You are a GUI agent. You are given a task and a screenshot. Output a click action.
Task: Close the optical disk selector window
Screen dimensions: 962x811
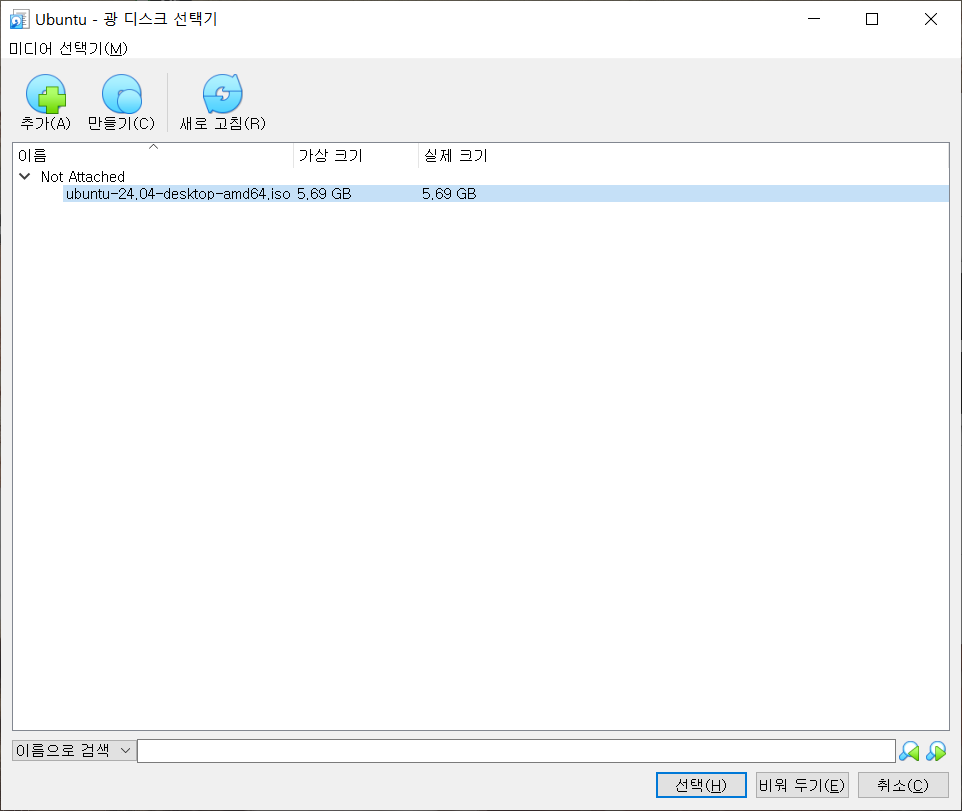point(931,19)
